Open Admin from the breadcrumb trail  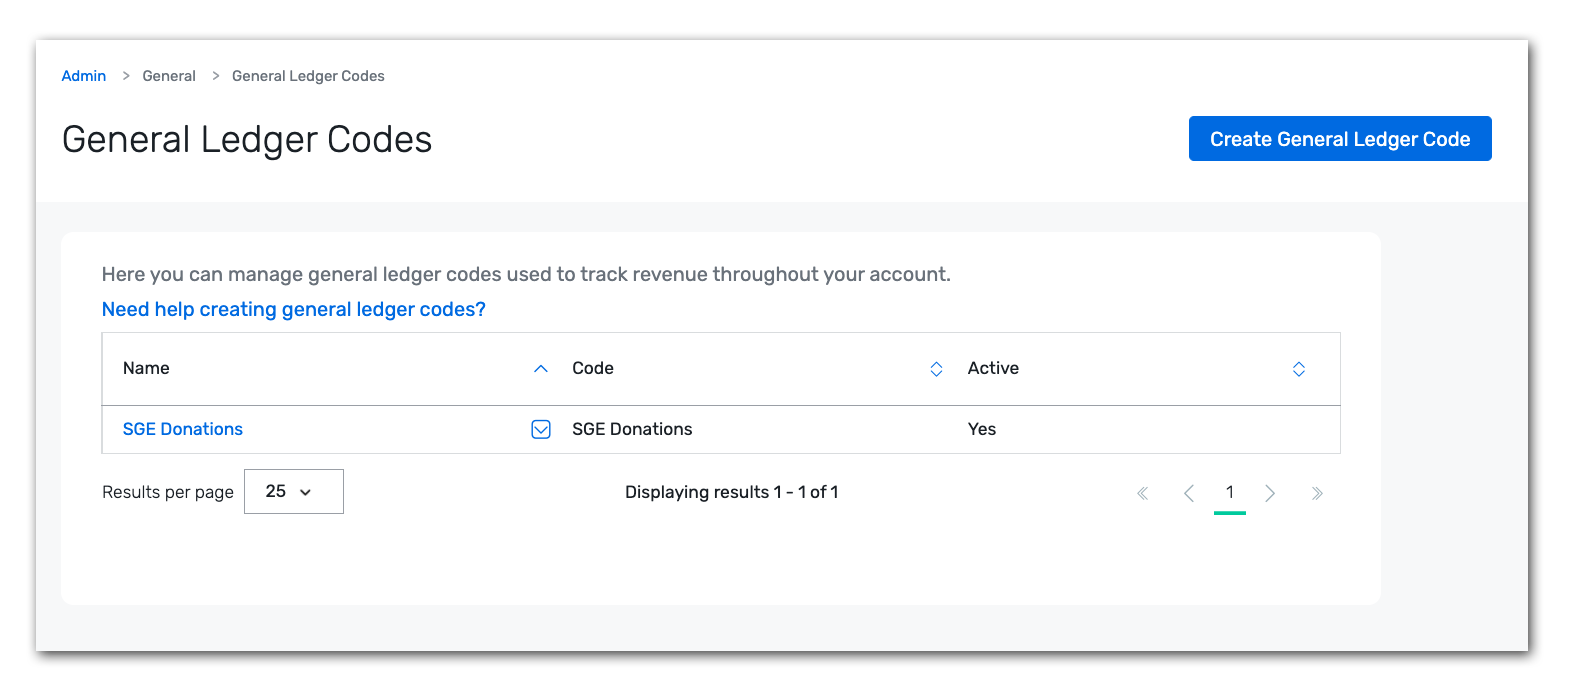[83, 75]
